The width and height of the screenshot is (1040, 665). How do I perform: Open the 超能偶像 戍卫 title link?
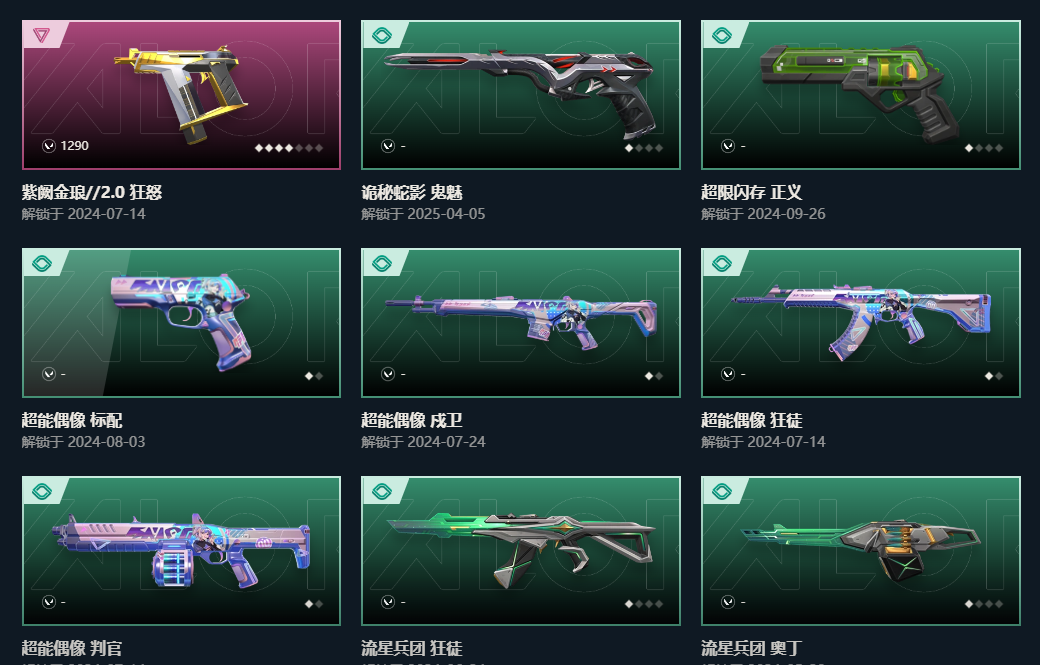(x=411, y=420)
